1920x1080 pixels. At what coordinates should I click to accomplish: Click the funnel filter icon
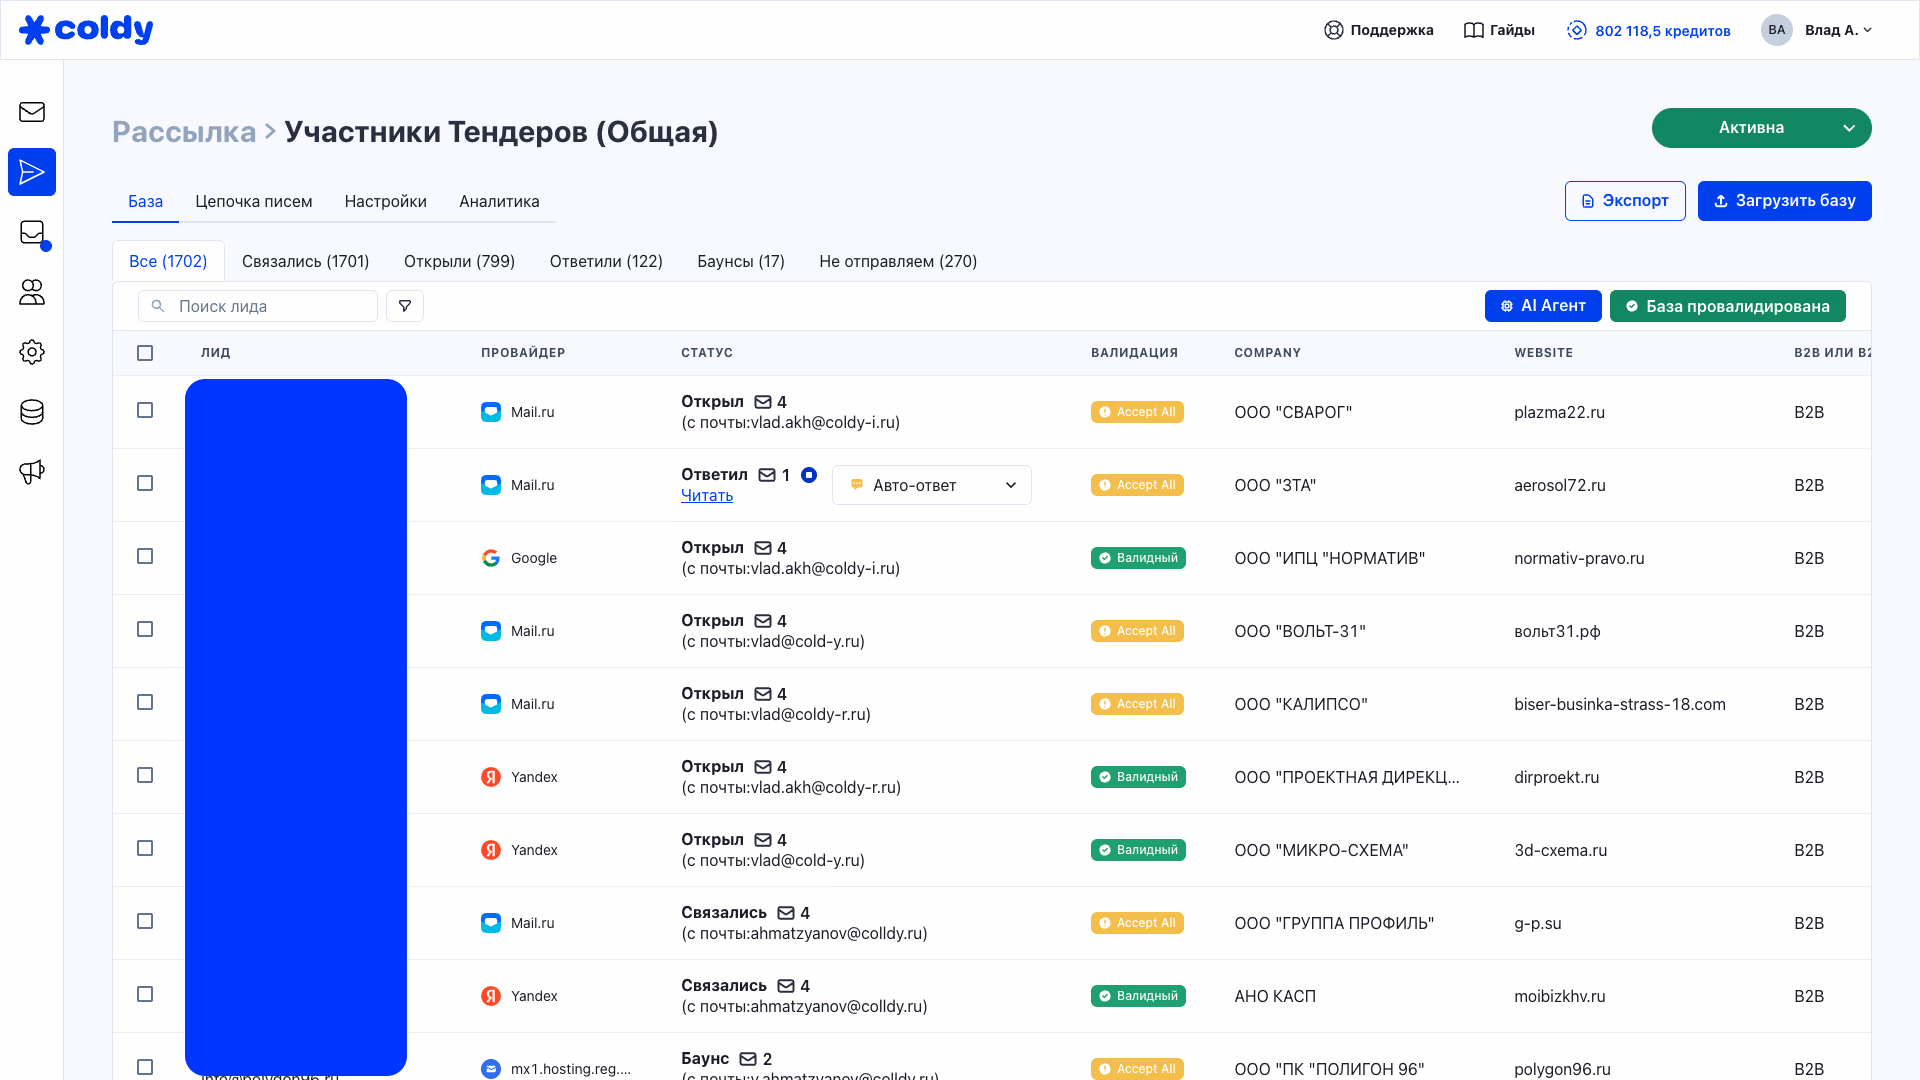pos(405,306)
